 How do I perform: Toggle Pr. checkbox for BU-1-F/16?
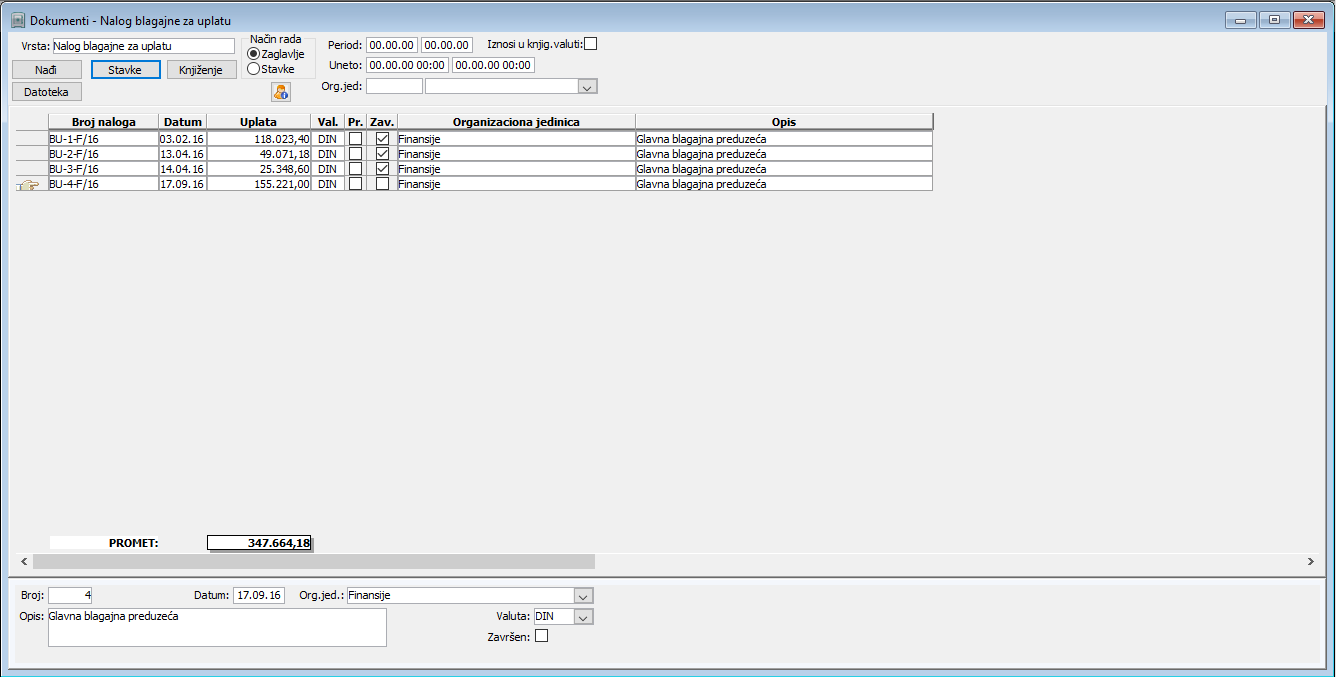pyautogui.click(x=355, y=139)
